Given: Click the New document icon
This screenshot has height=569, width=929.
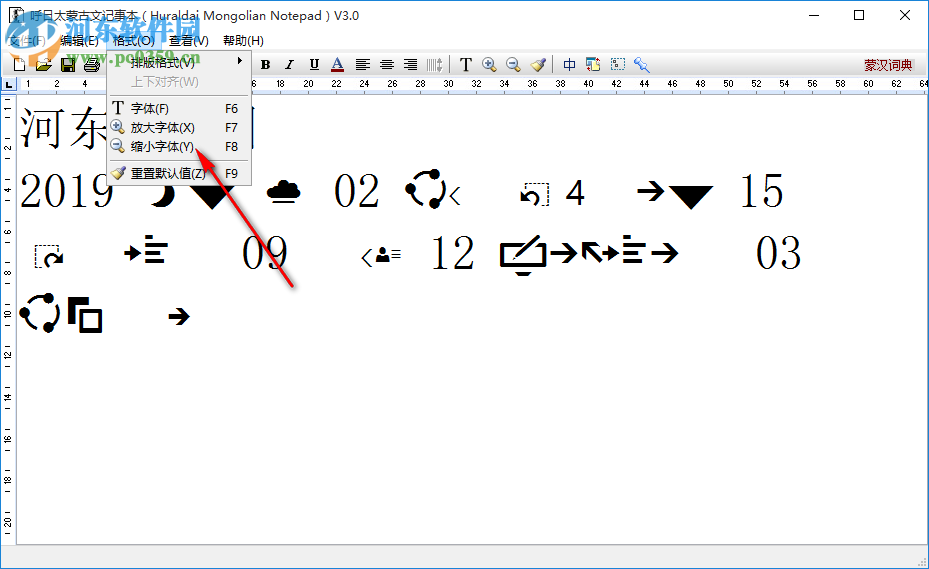Looking at the screenshot, I should 19,65.
